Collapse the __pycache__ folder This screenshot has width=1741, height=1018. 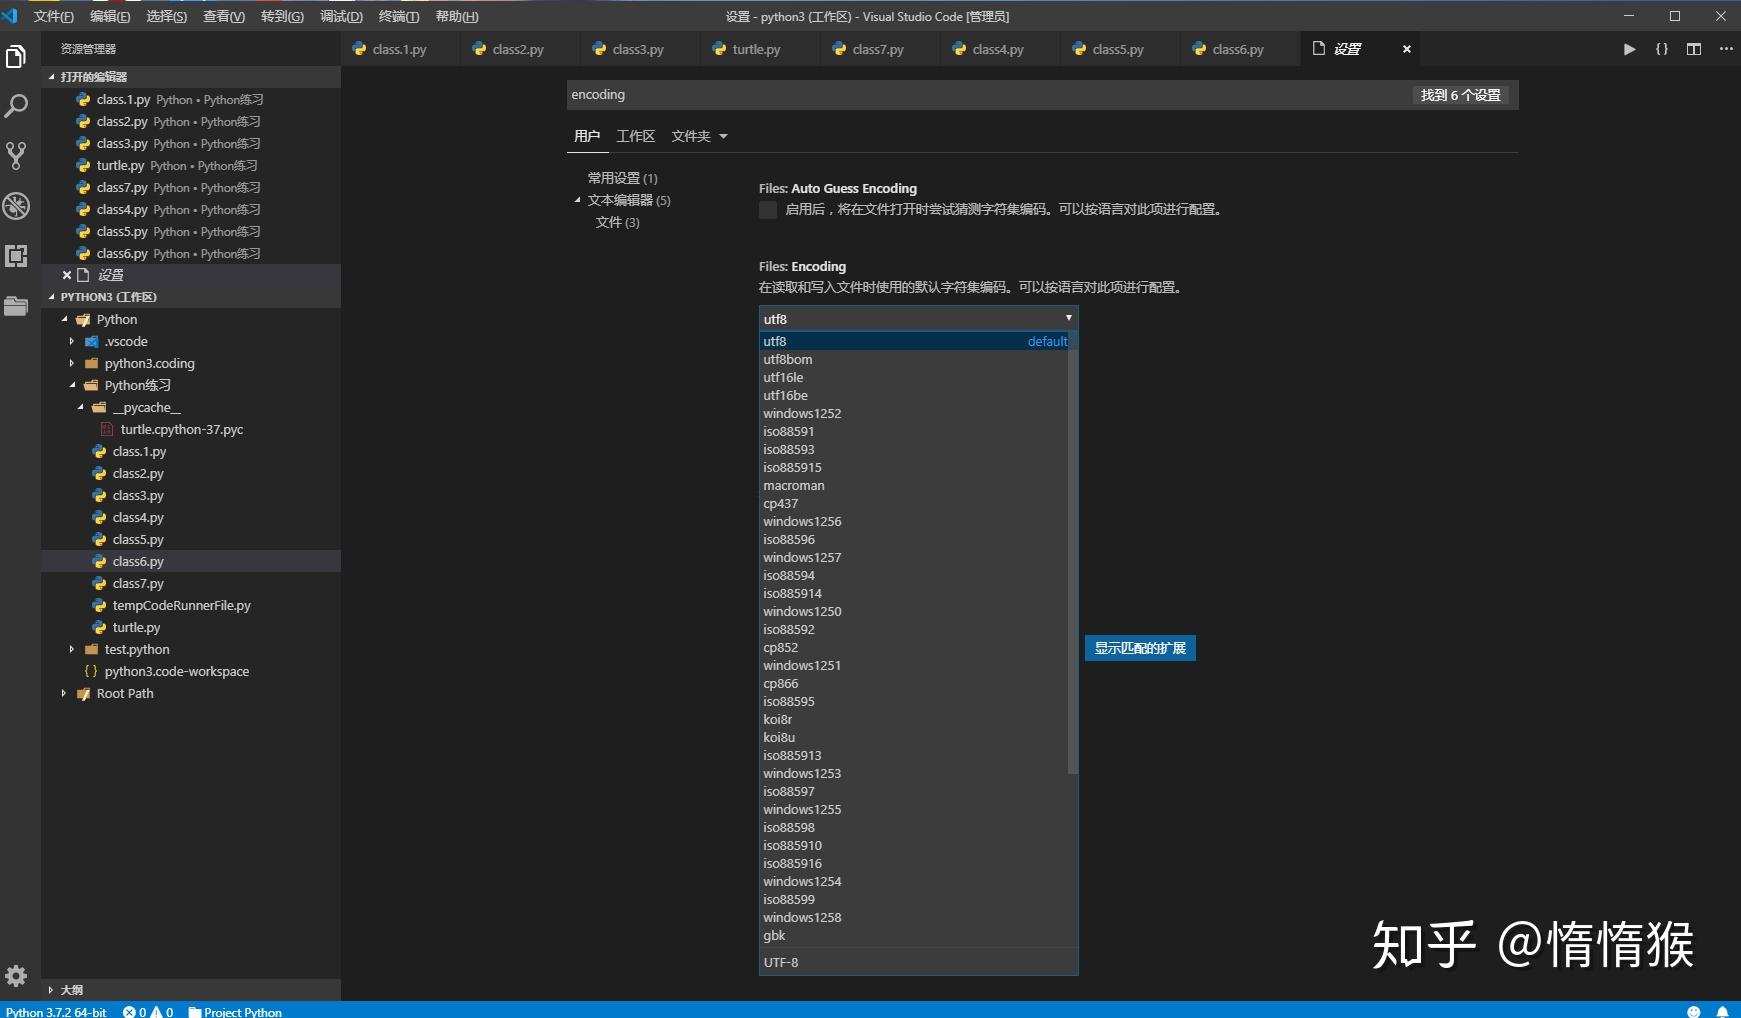[81, 408]
